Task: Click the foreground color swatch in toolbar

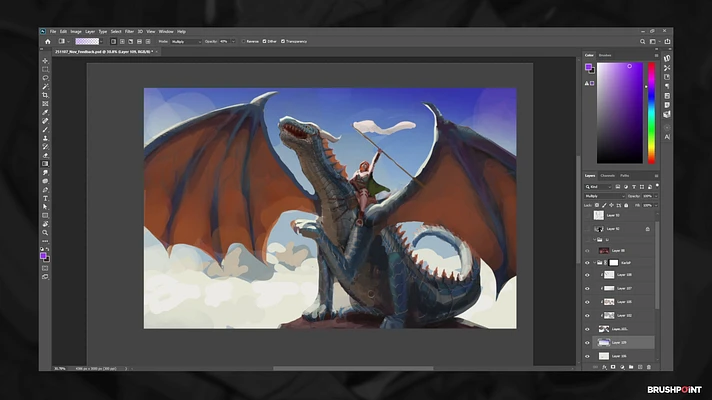Action: (x=43, y=256)
